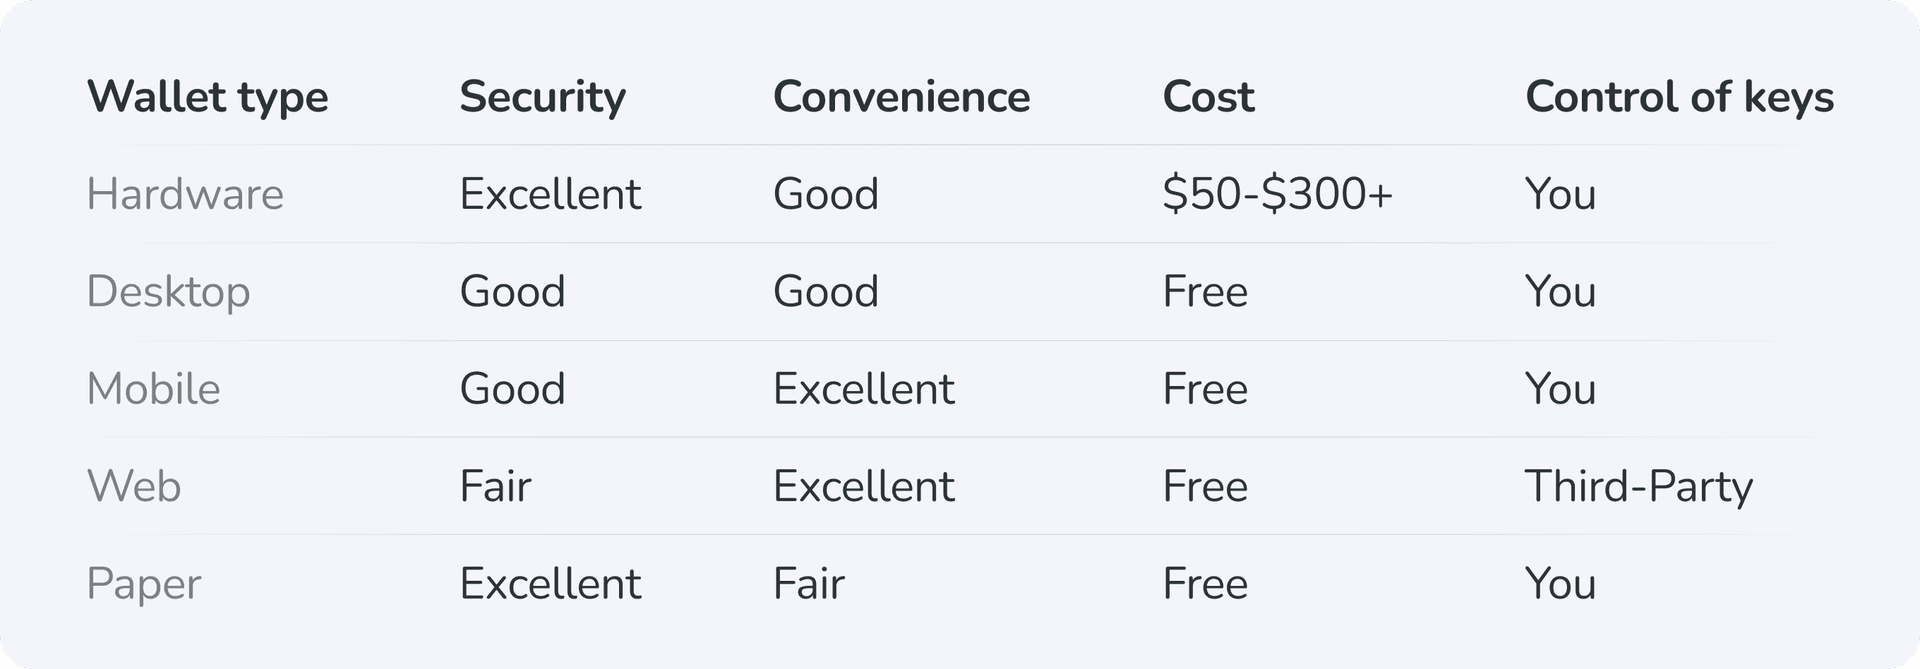Click Paper wallet's Excellent security cell

(550, 584)
